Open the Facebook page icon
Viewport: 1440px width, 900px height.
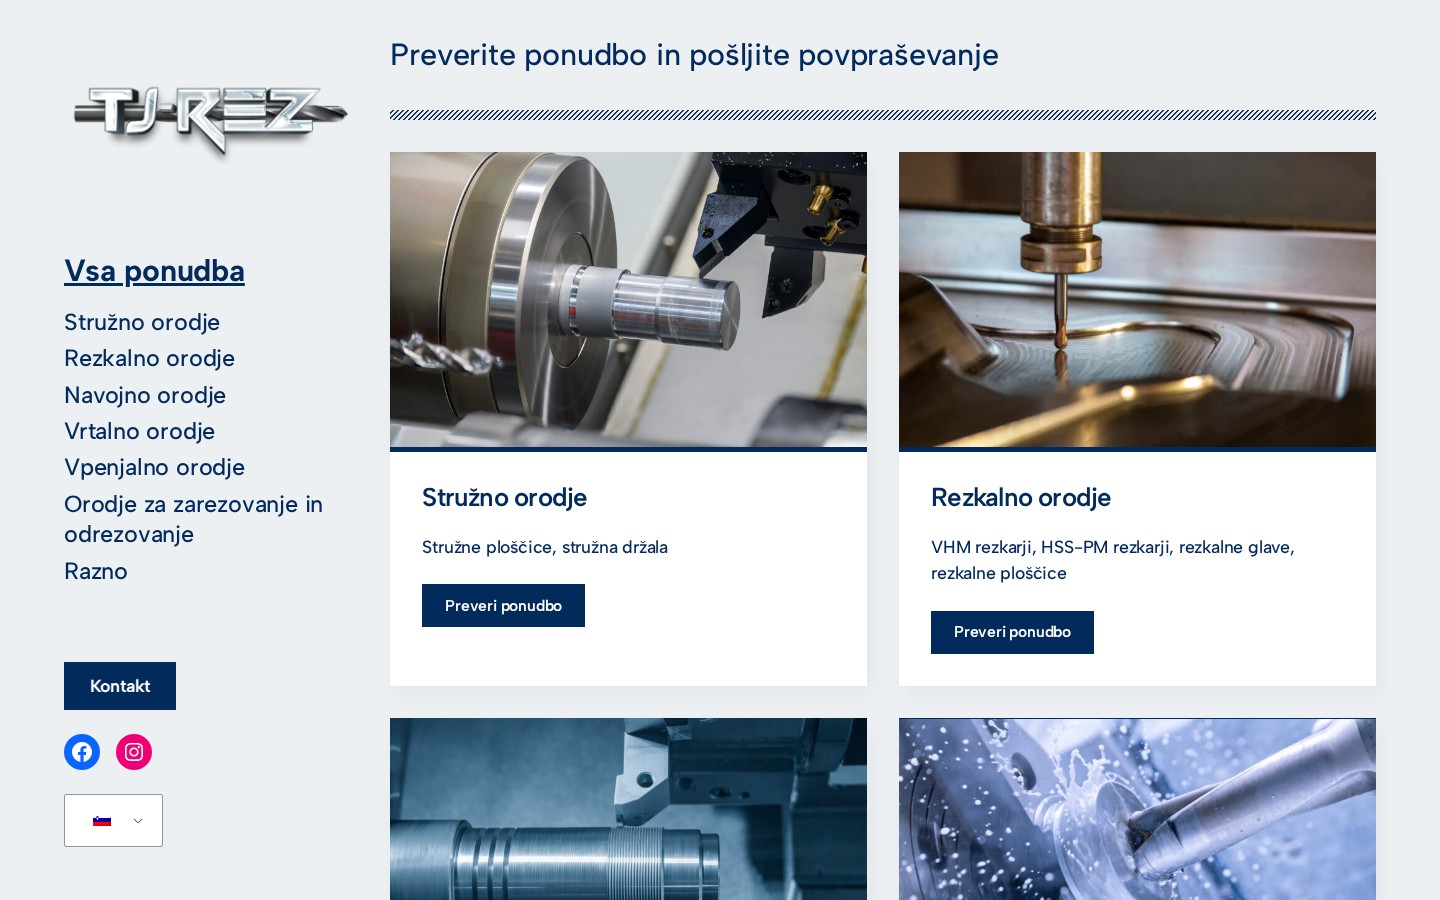click(x=82, y=752)
